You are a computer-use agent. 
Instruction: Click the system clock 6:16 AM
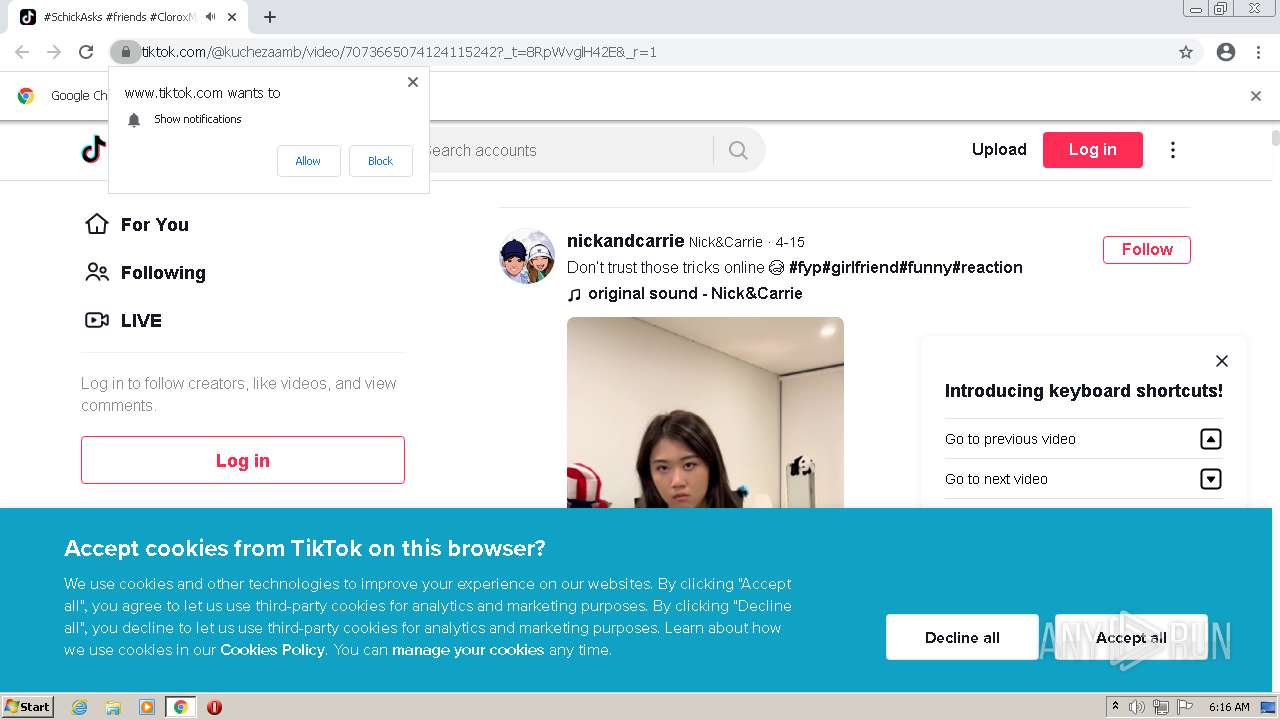coord(1229,707)
